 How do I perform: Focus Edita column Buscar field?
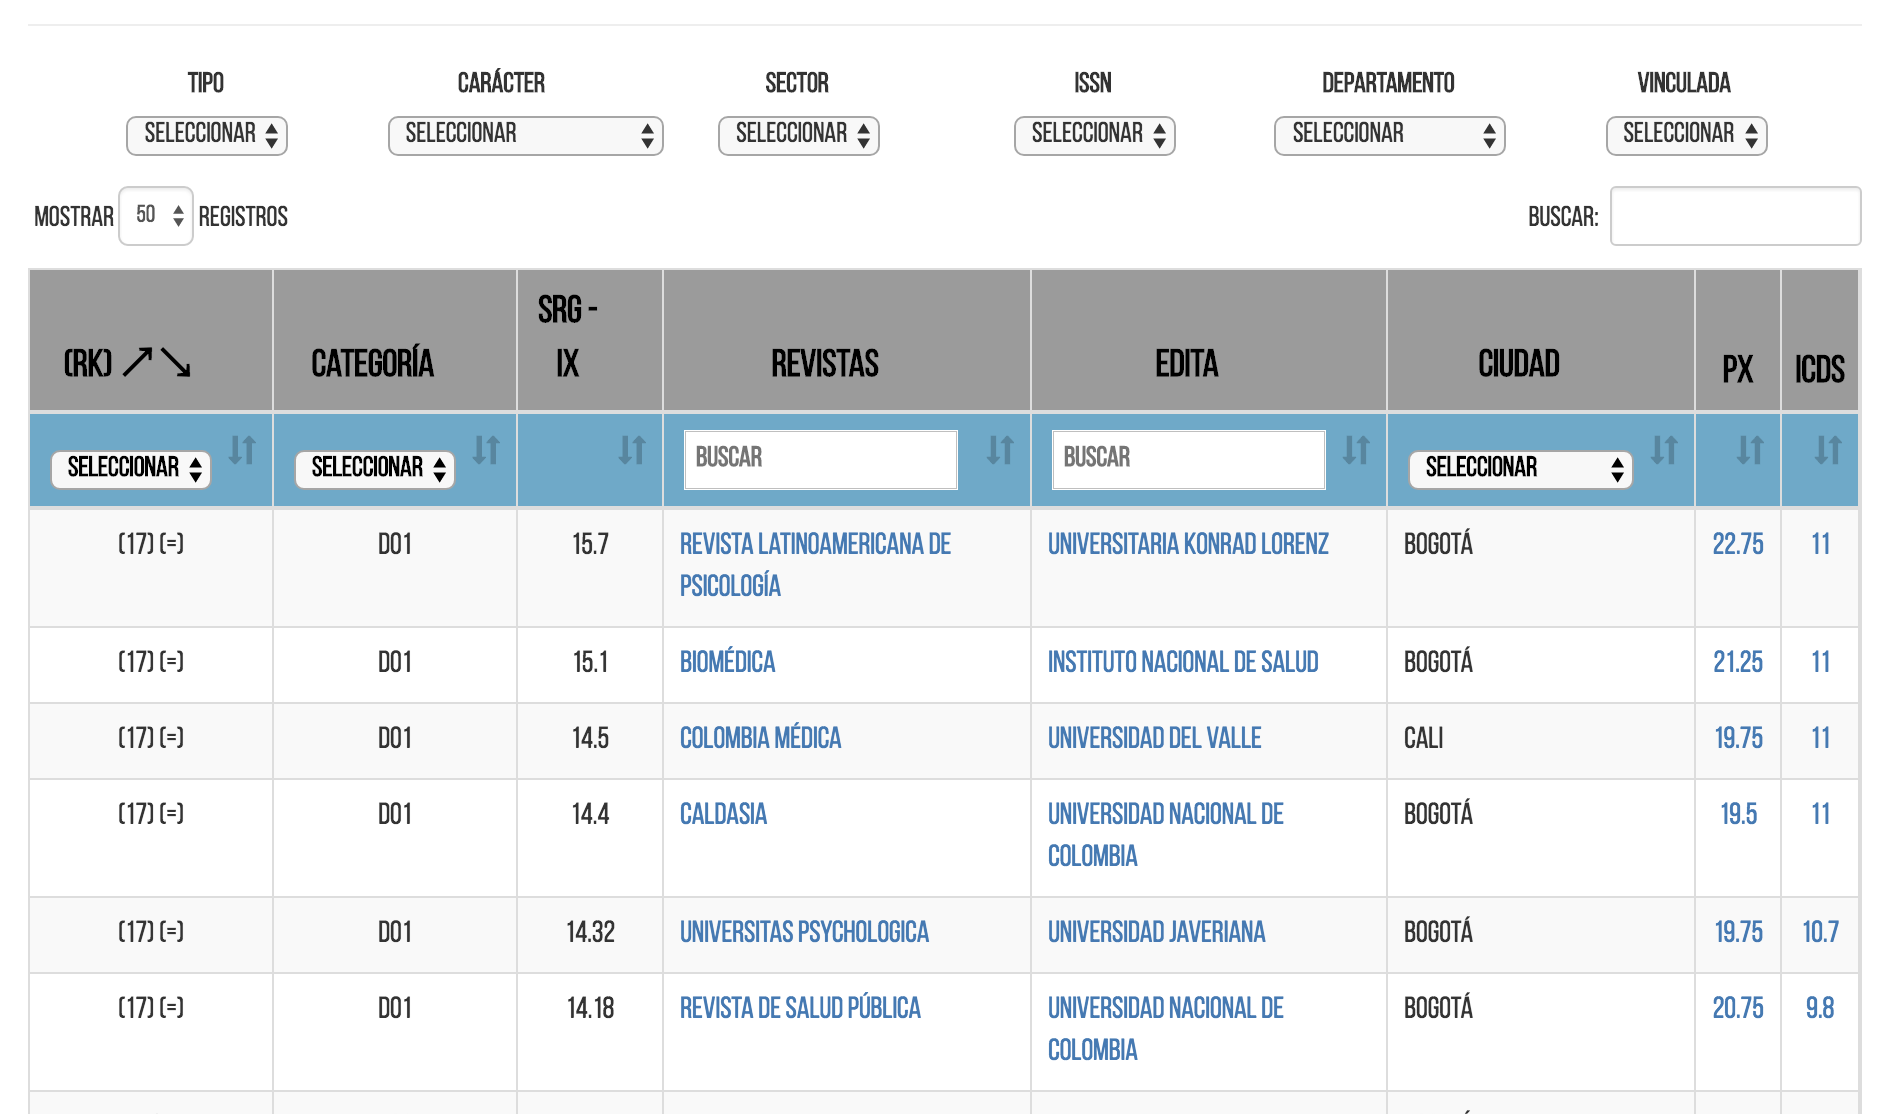pos(1189,460)
